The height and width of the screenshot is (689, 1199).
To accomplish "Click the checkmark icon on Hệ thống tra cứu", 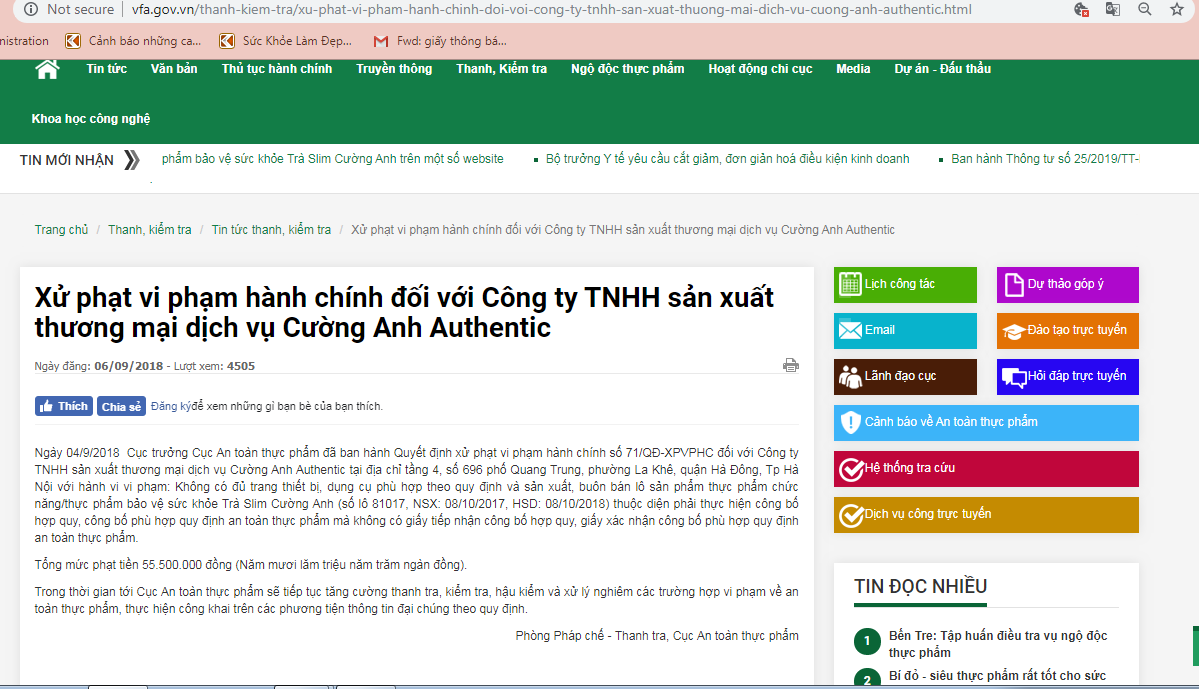I will pyautogui.click(x=851, y=468).
